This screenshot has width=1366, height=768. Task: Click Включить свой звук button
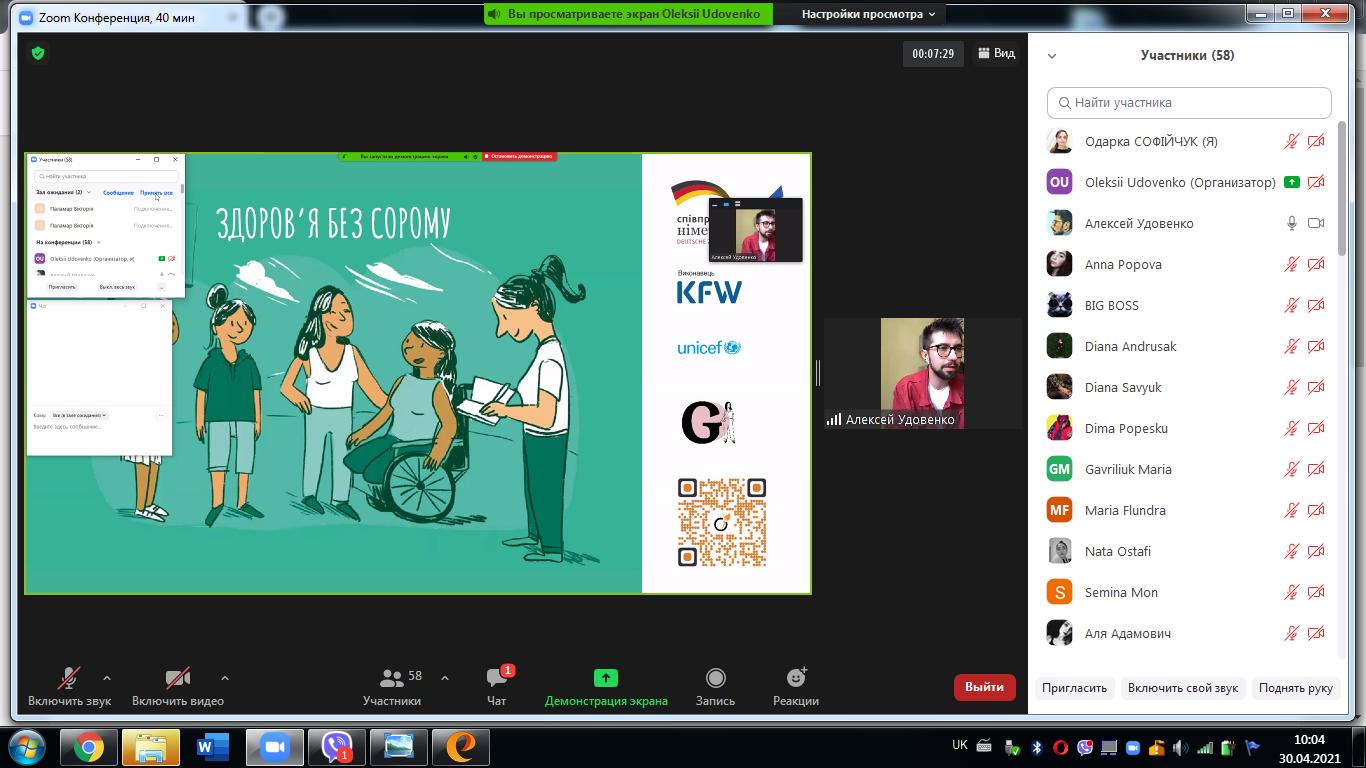click(x=1183, y=688)
